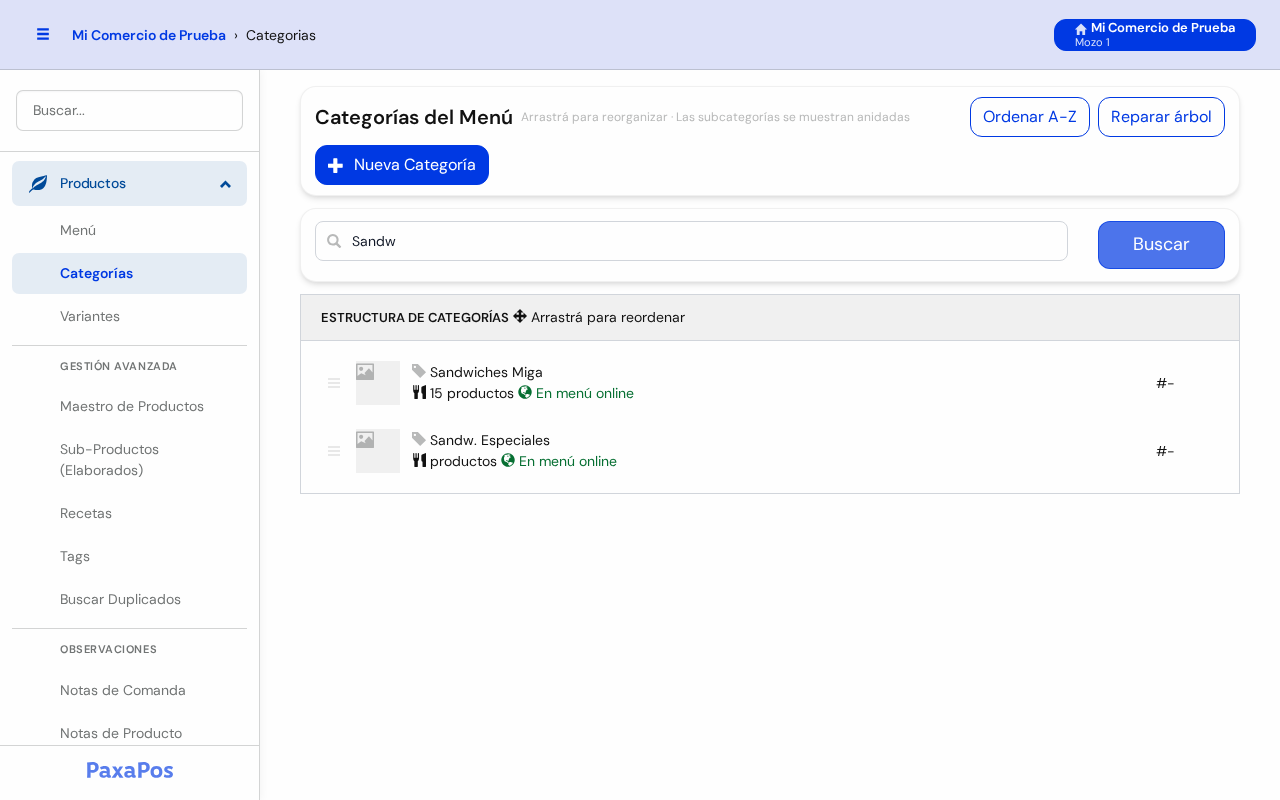This screenshot has height=800, width=1280.
Task: Click the plus icon on Nueva Categoría
Action: click(x=336, y=165)
